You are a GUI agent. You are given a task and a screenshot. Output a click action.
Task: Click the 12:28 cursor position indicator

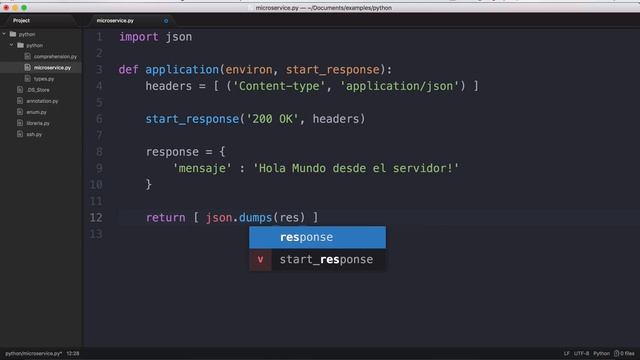click(x=73, y=353)
